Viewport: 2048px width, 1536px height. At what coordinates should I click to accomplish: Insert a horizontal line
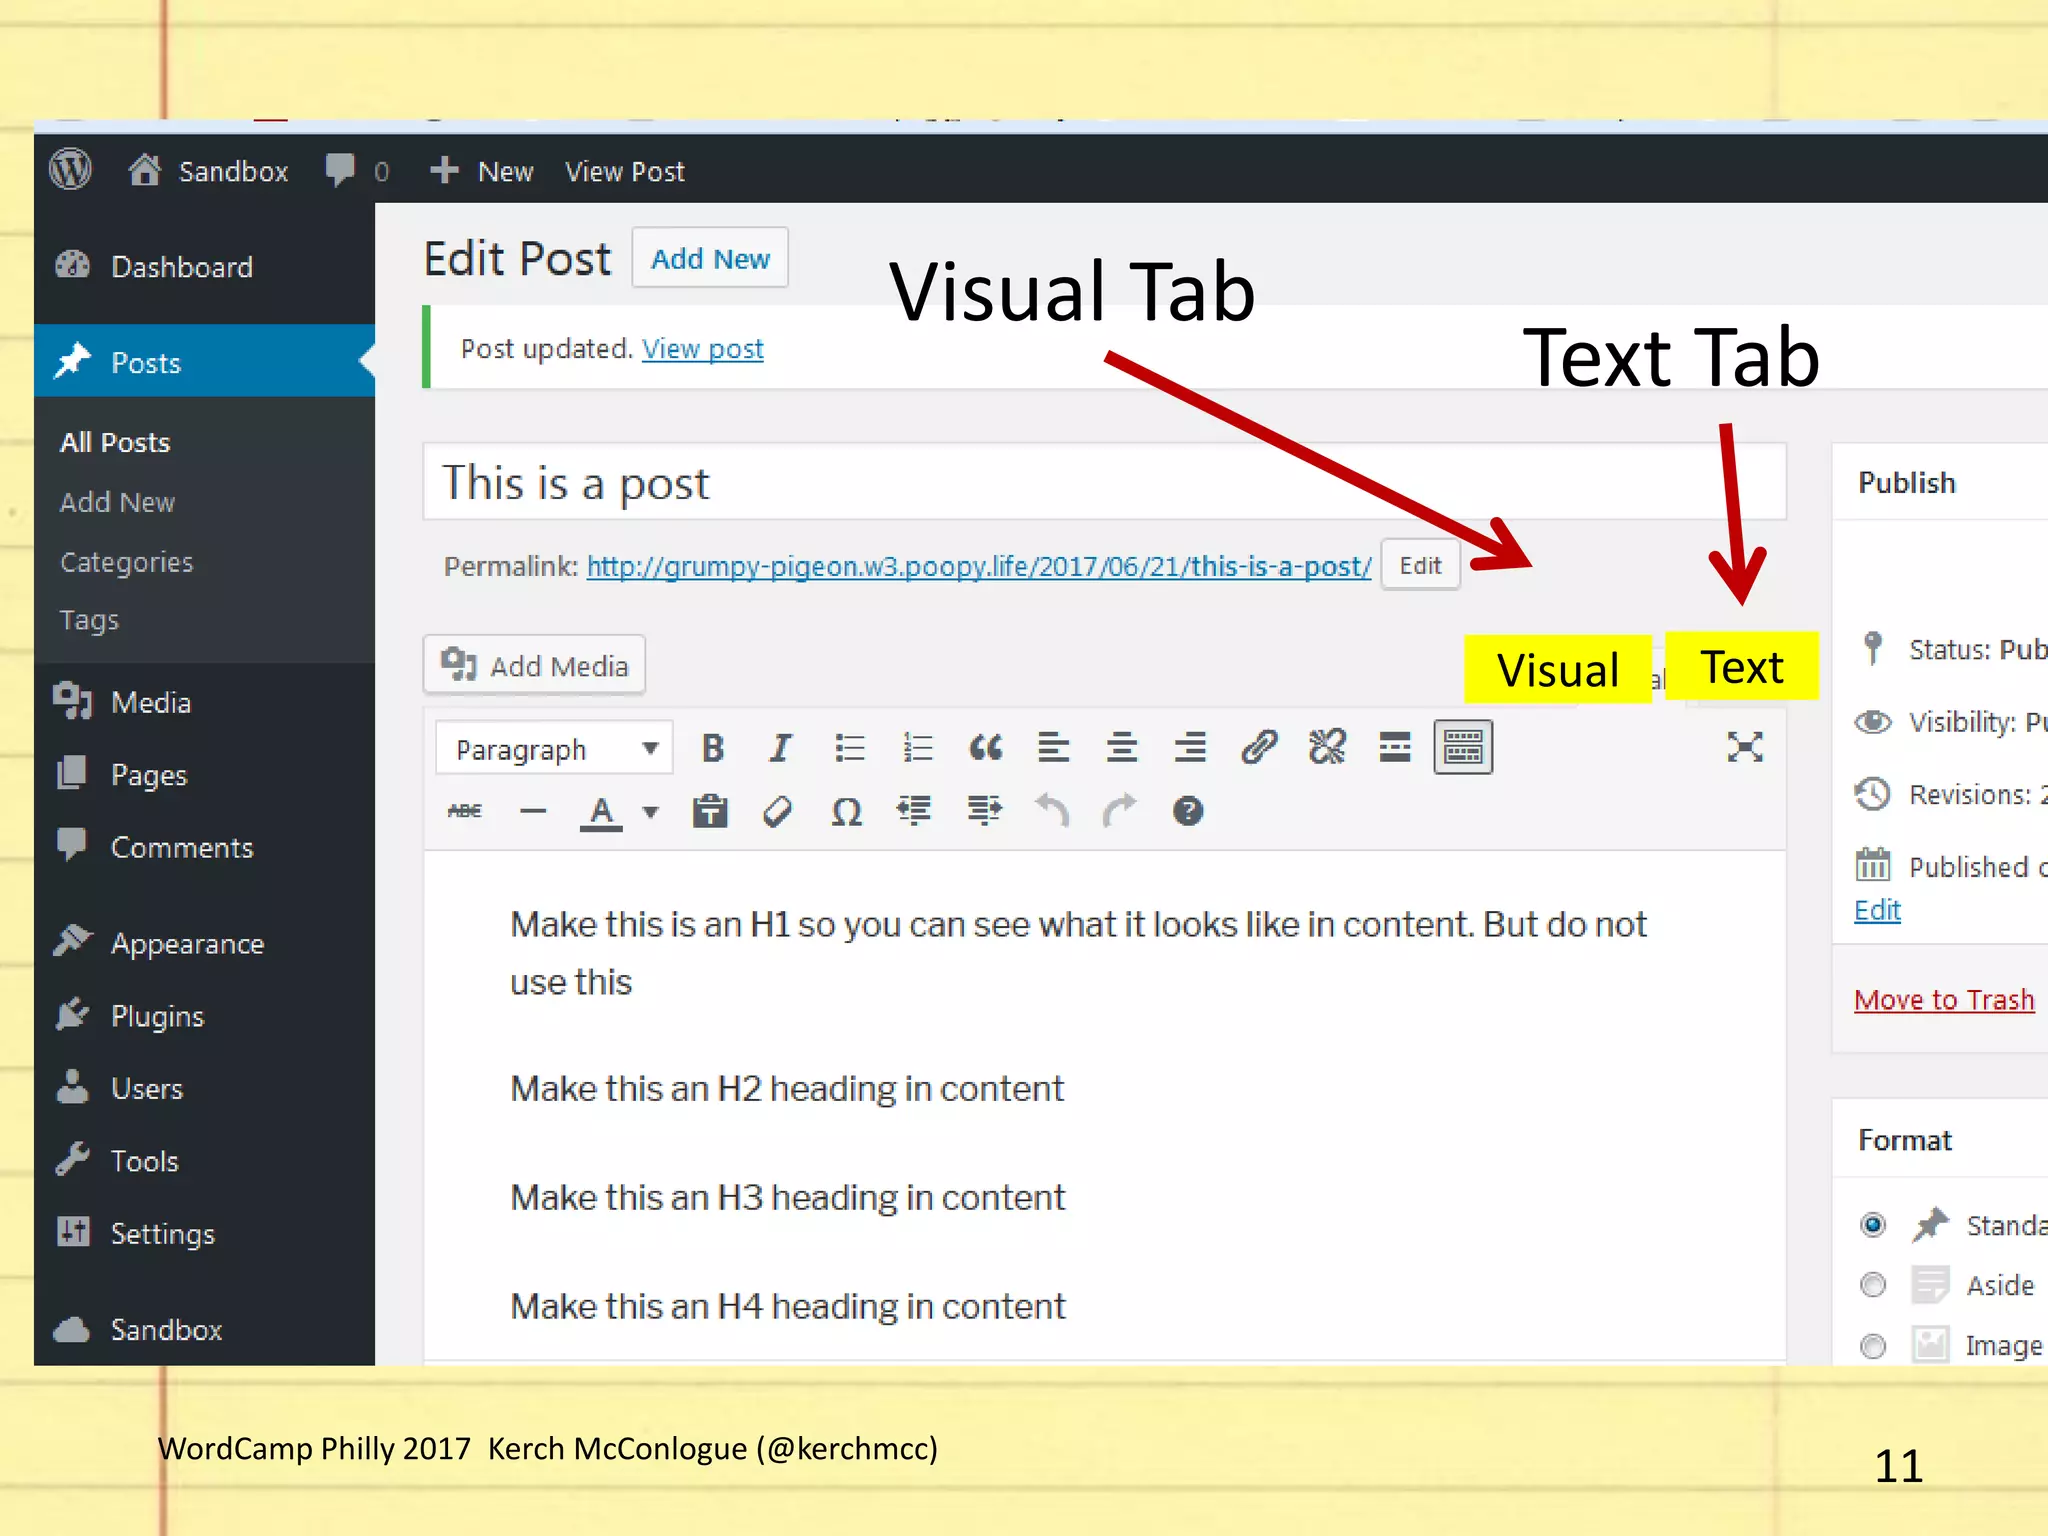pyautogui.click(x=533, y=811)
